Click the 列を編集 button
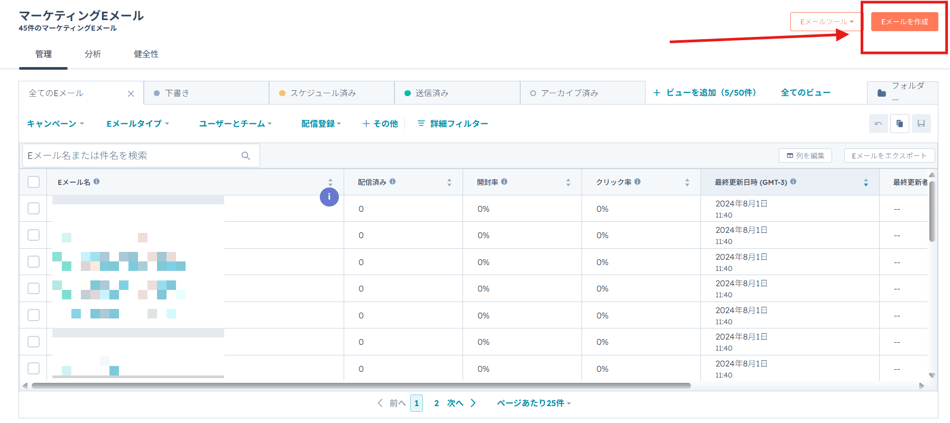 [805, 156]
